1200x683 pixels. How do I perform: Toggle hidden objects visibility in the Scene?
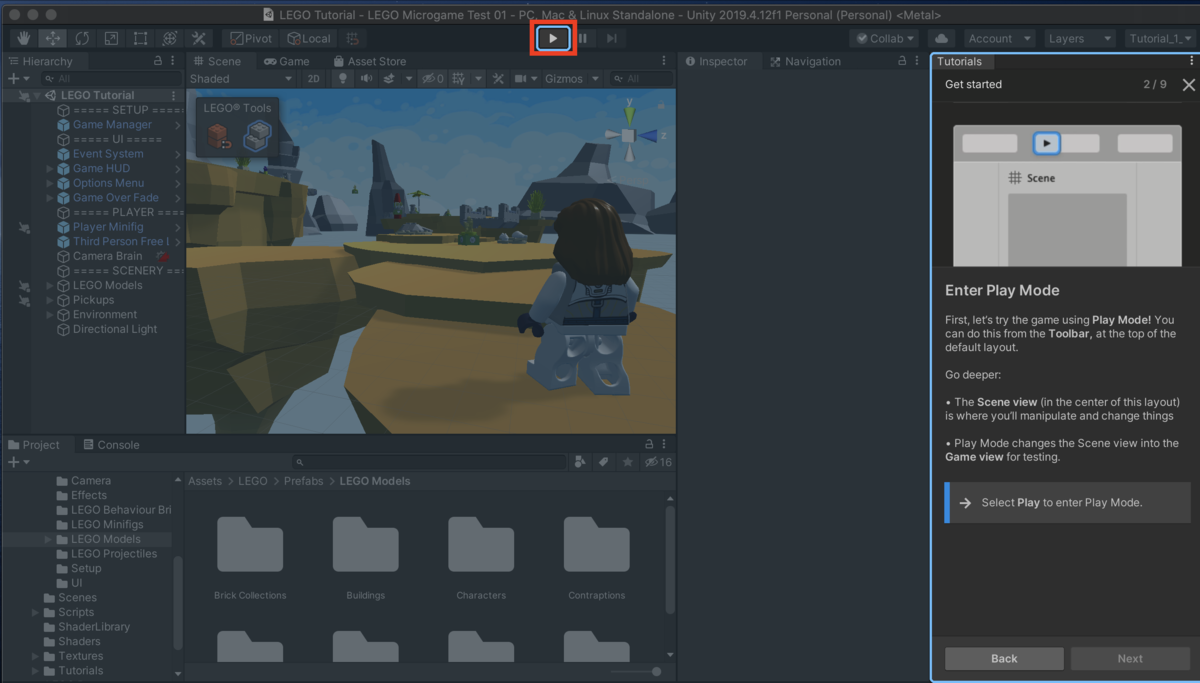[433, 78]
